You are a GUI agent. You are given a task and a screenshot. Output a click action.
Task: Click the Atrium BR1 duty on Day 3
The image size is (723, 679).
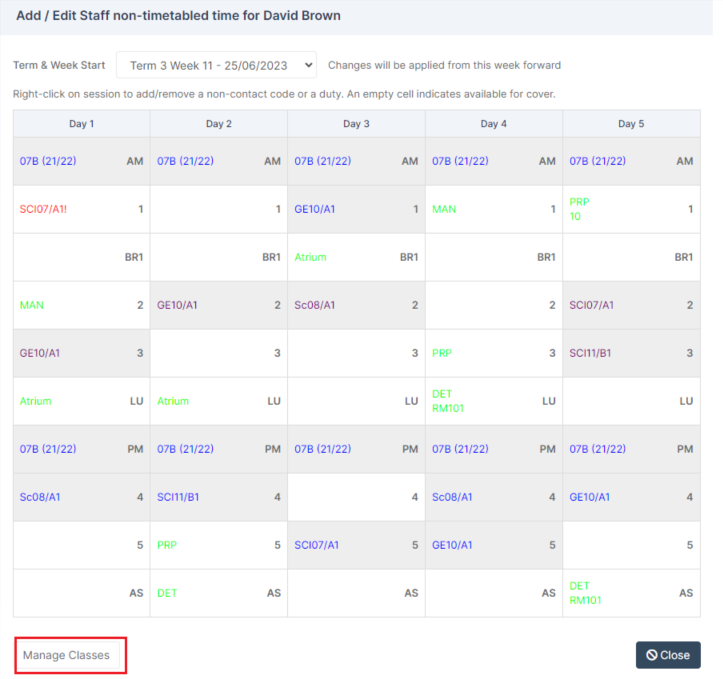click(356, 257)
